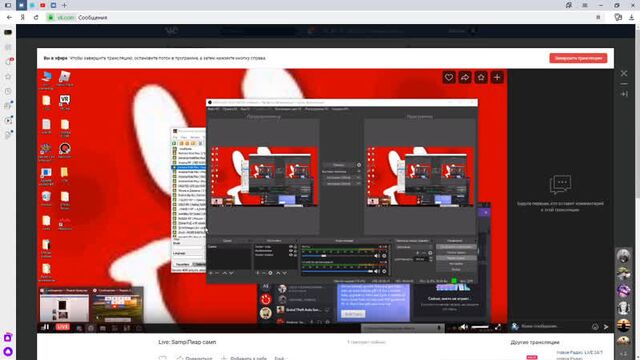Expand the more options dropdown below video

coord(280,358)
